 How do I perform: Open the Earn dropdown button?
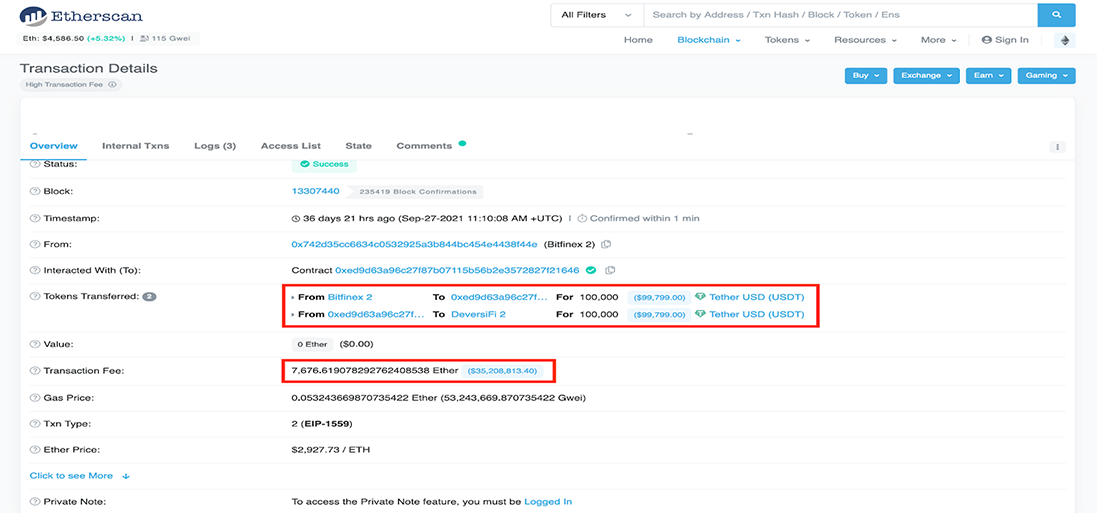[x=989, y=76]
